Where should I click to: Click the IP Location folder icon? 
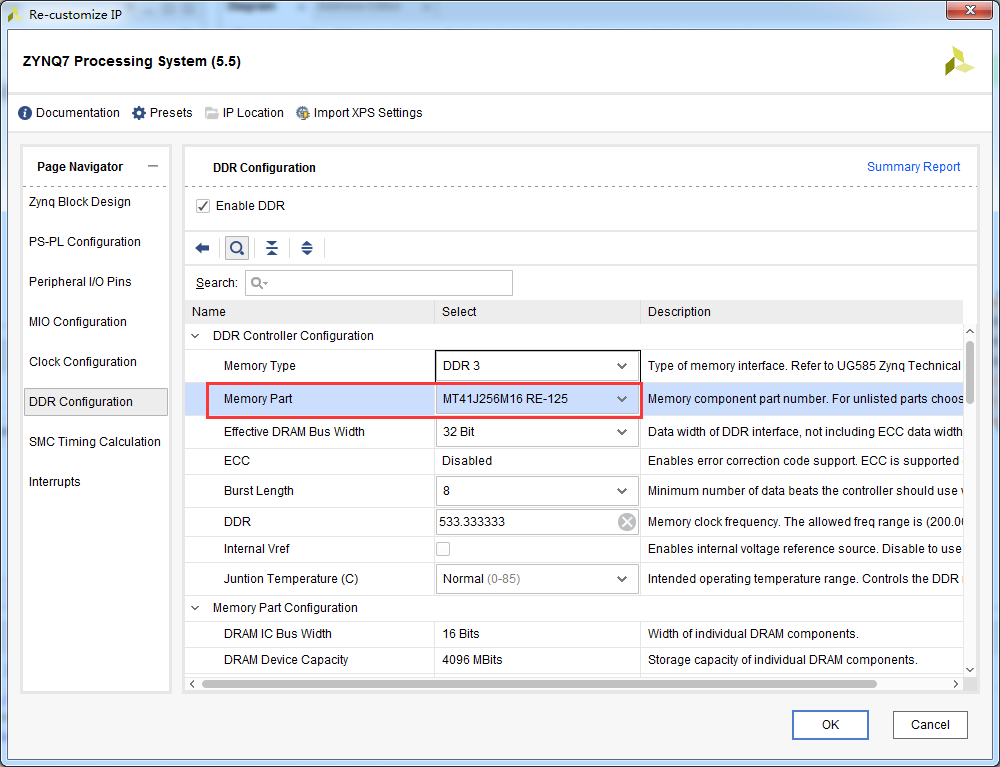[211, 113]
